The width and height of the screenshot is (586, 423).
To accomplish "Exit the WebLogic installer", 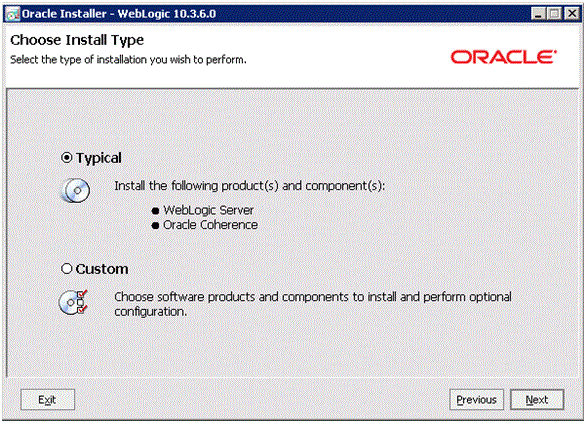I will [47, 399].
